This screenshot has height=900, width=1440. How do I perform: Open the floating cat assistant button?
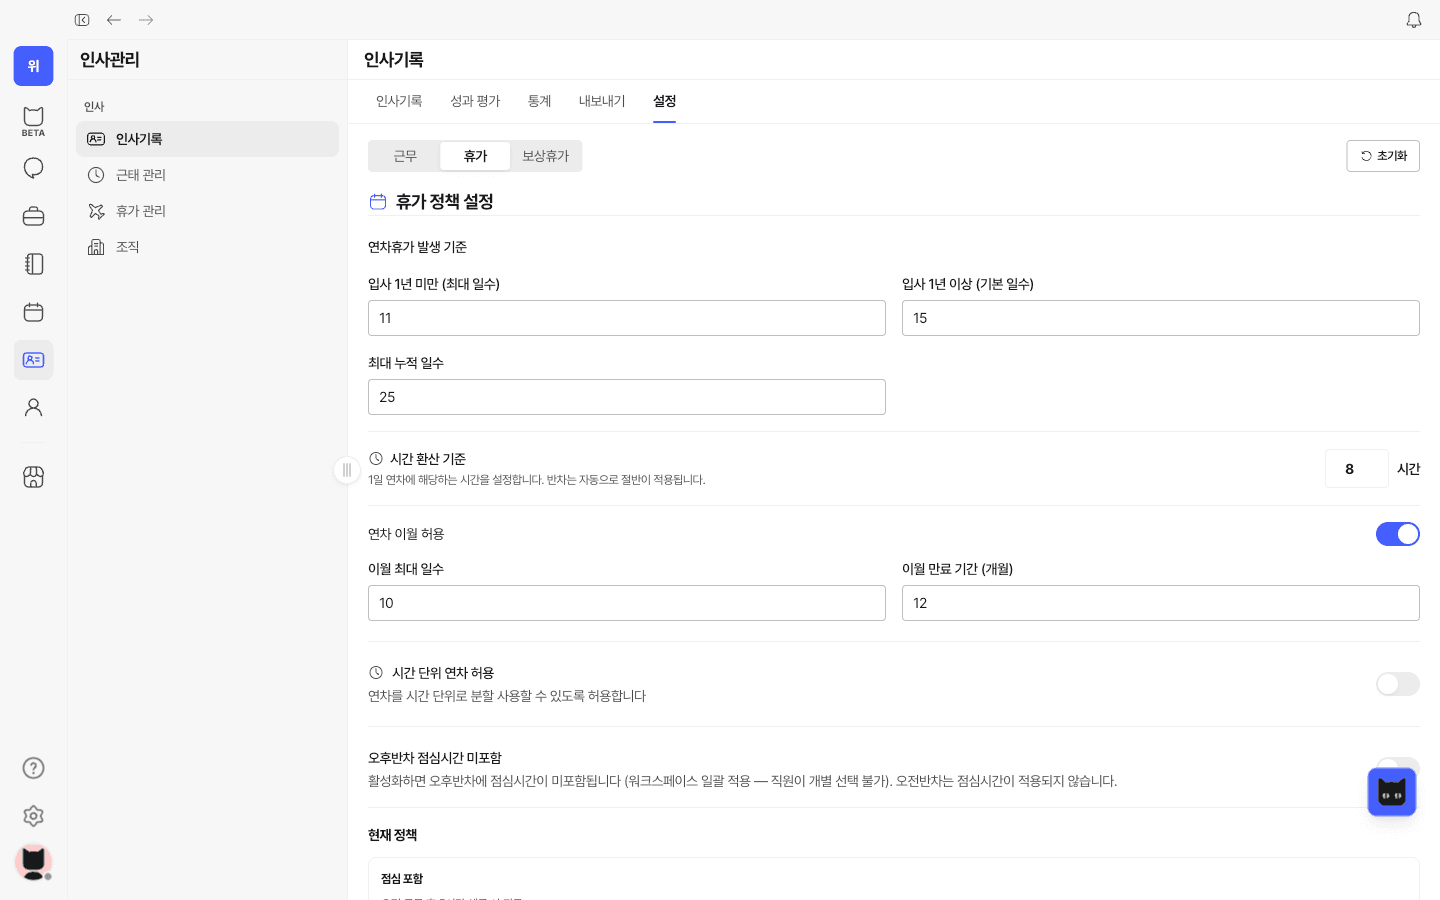1392,792
